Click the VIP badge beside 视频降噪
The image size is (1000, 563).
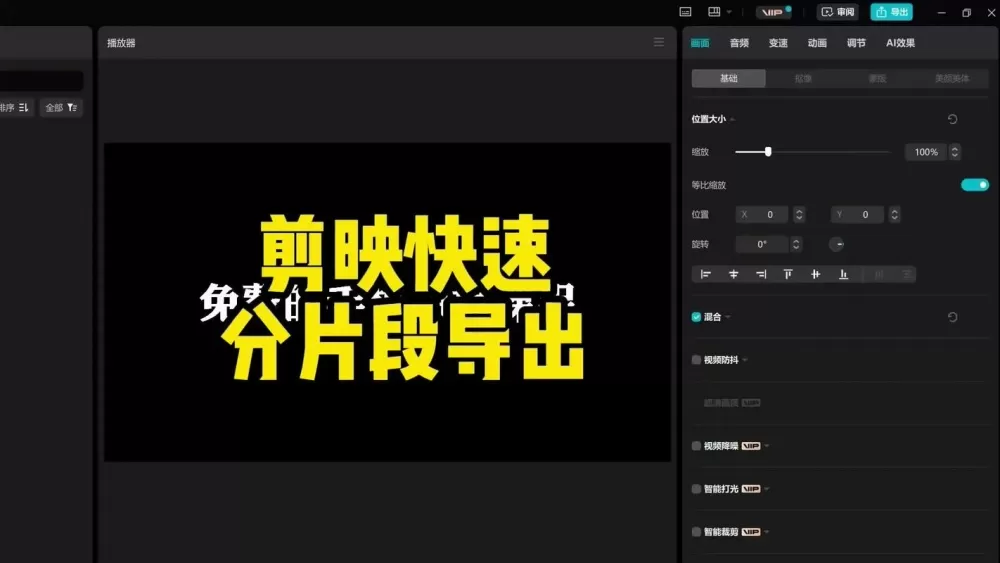tap(751, 446)
